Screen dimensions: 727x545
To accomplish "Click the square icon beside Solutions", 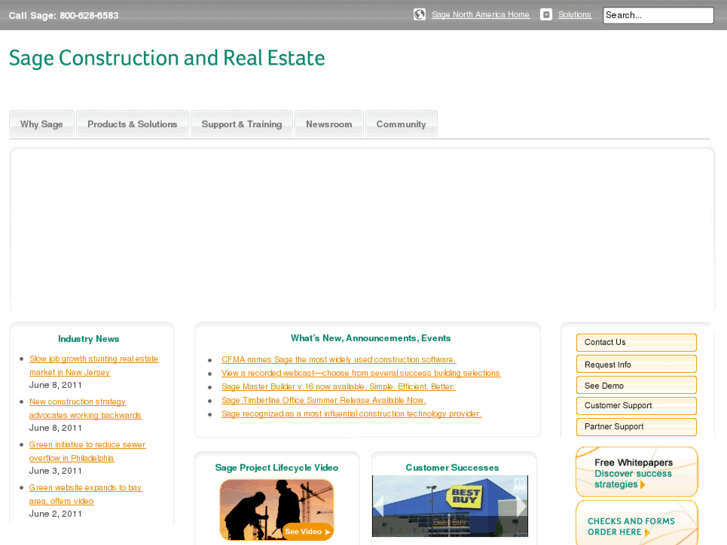I will [x=546, y=14].
